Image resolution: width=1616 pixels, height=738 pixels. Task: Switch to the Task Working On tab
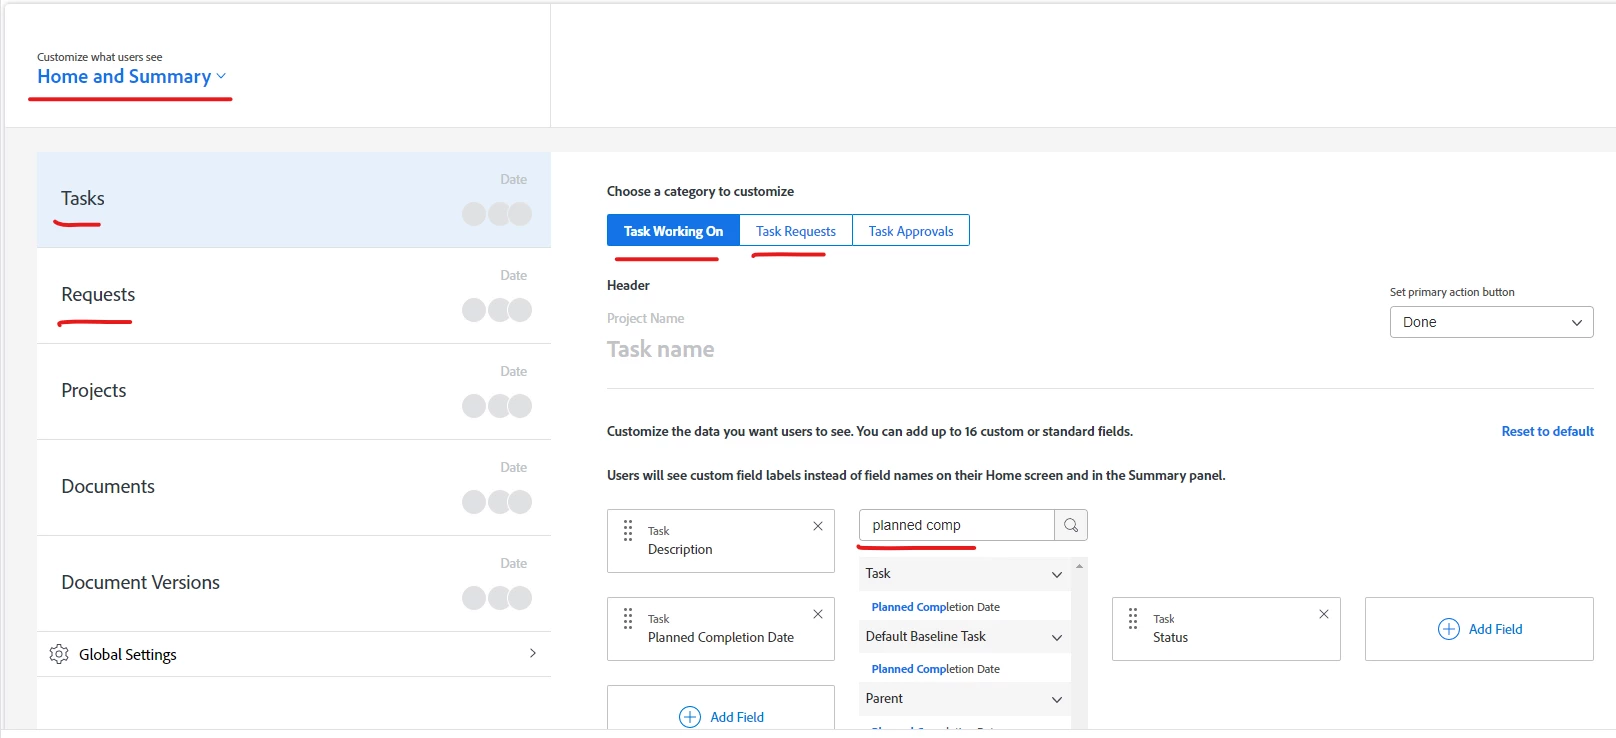click(x=673, y=231)
